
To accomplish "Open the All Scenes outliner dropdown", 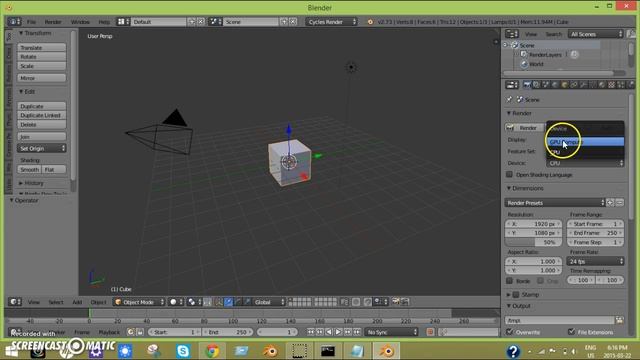I will click(596, 34).
